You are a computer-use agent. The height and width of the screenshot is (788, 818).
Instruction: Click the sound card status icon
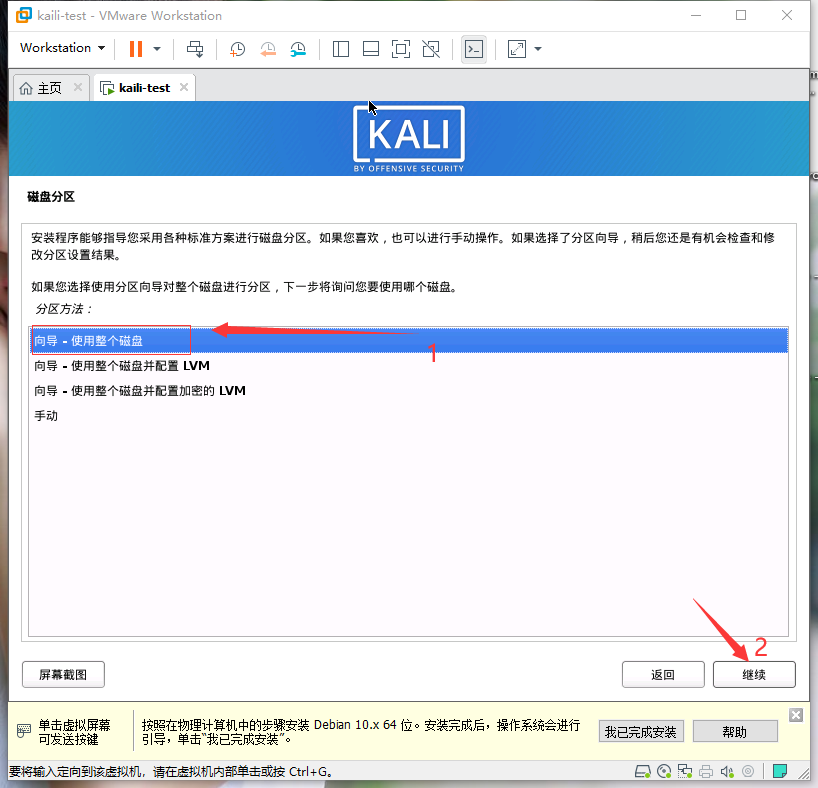tap(727, 771)
